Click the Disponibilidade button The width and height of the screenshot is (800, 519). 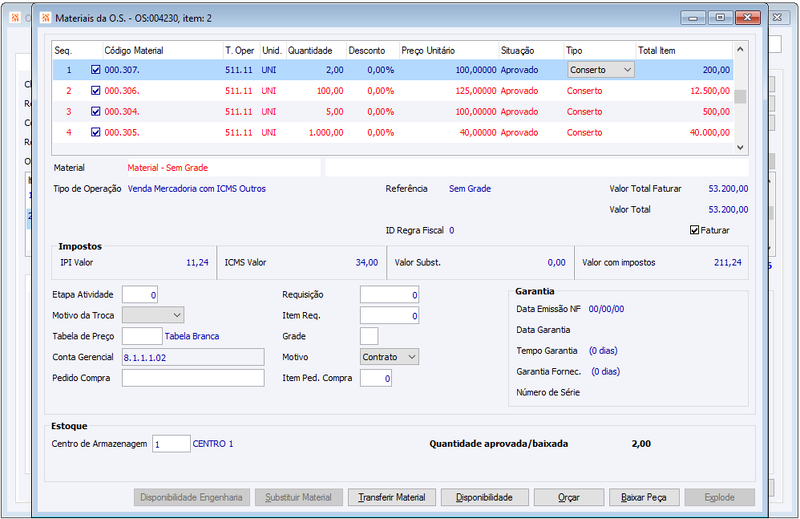pyautogui.click(x=484, y=498)
